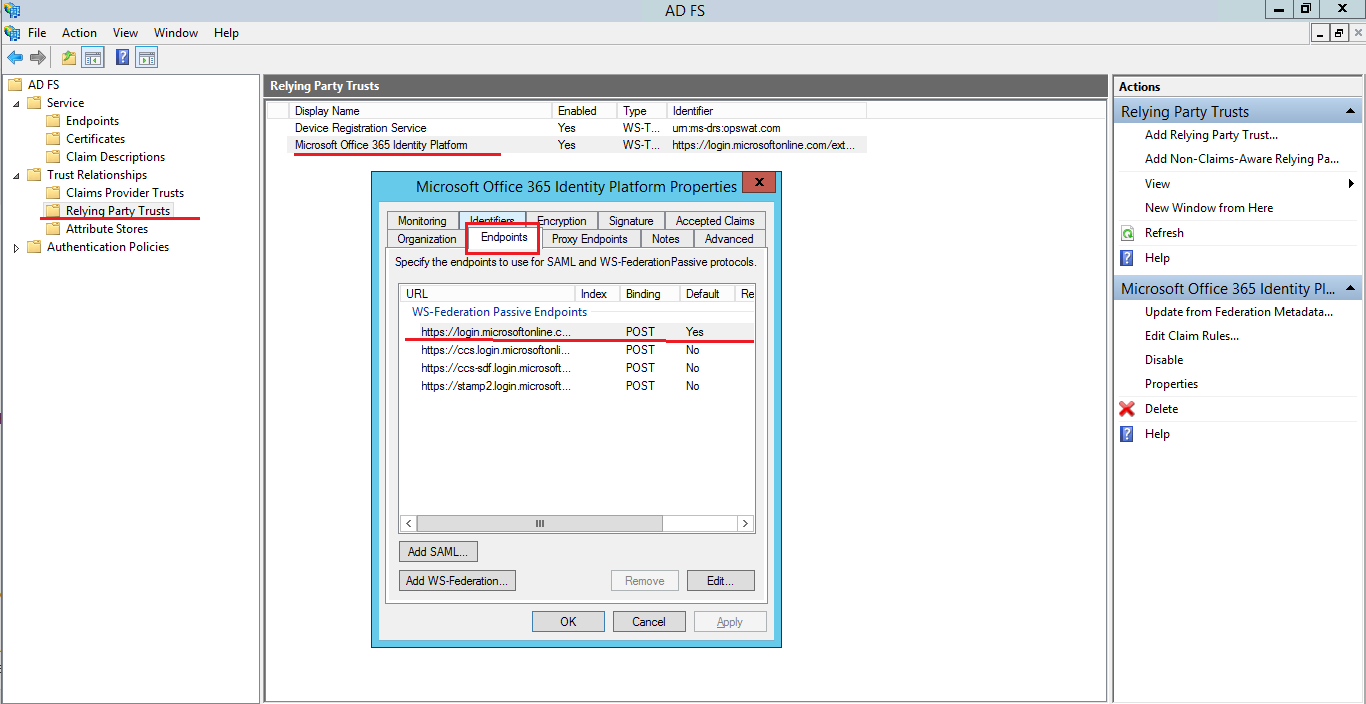1366x704 pixels.
Task: Click the endpoints list horizontal scrollbar thumb
Action: click(539, 523)
